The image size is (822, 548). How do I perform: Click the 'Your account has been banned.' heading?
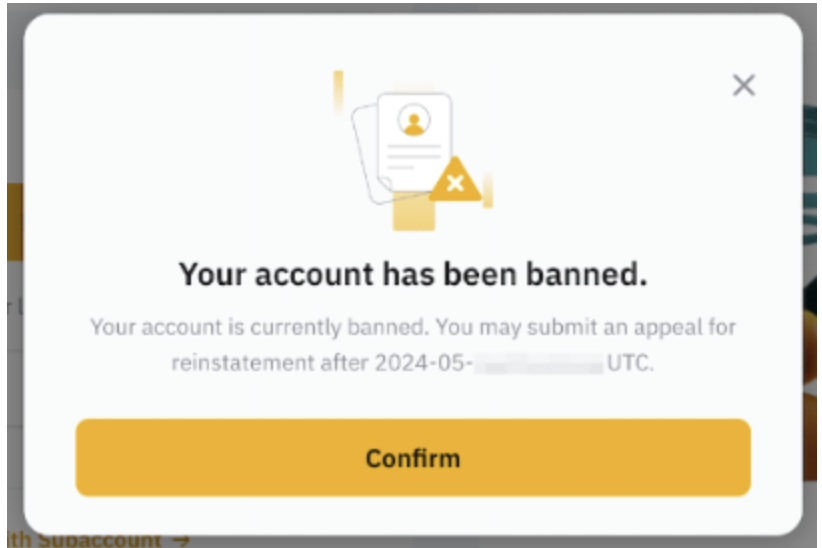coord(413,274)
